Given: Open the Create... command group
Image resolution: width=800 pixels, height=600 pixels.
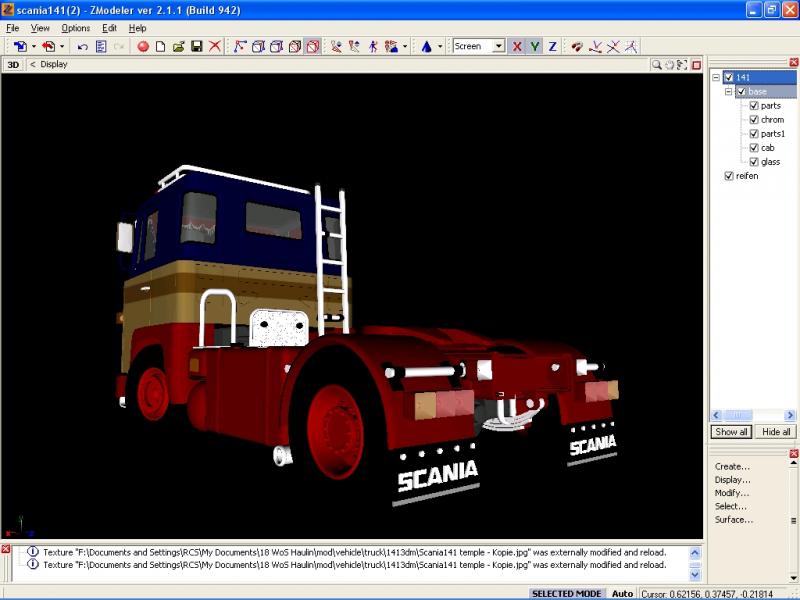Looking at the screenshot, I should click(x=732, y=466).
